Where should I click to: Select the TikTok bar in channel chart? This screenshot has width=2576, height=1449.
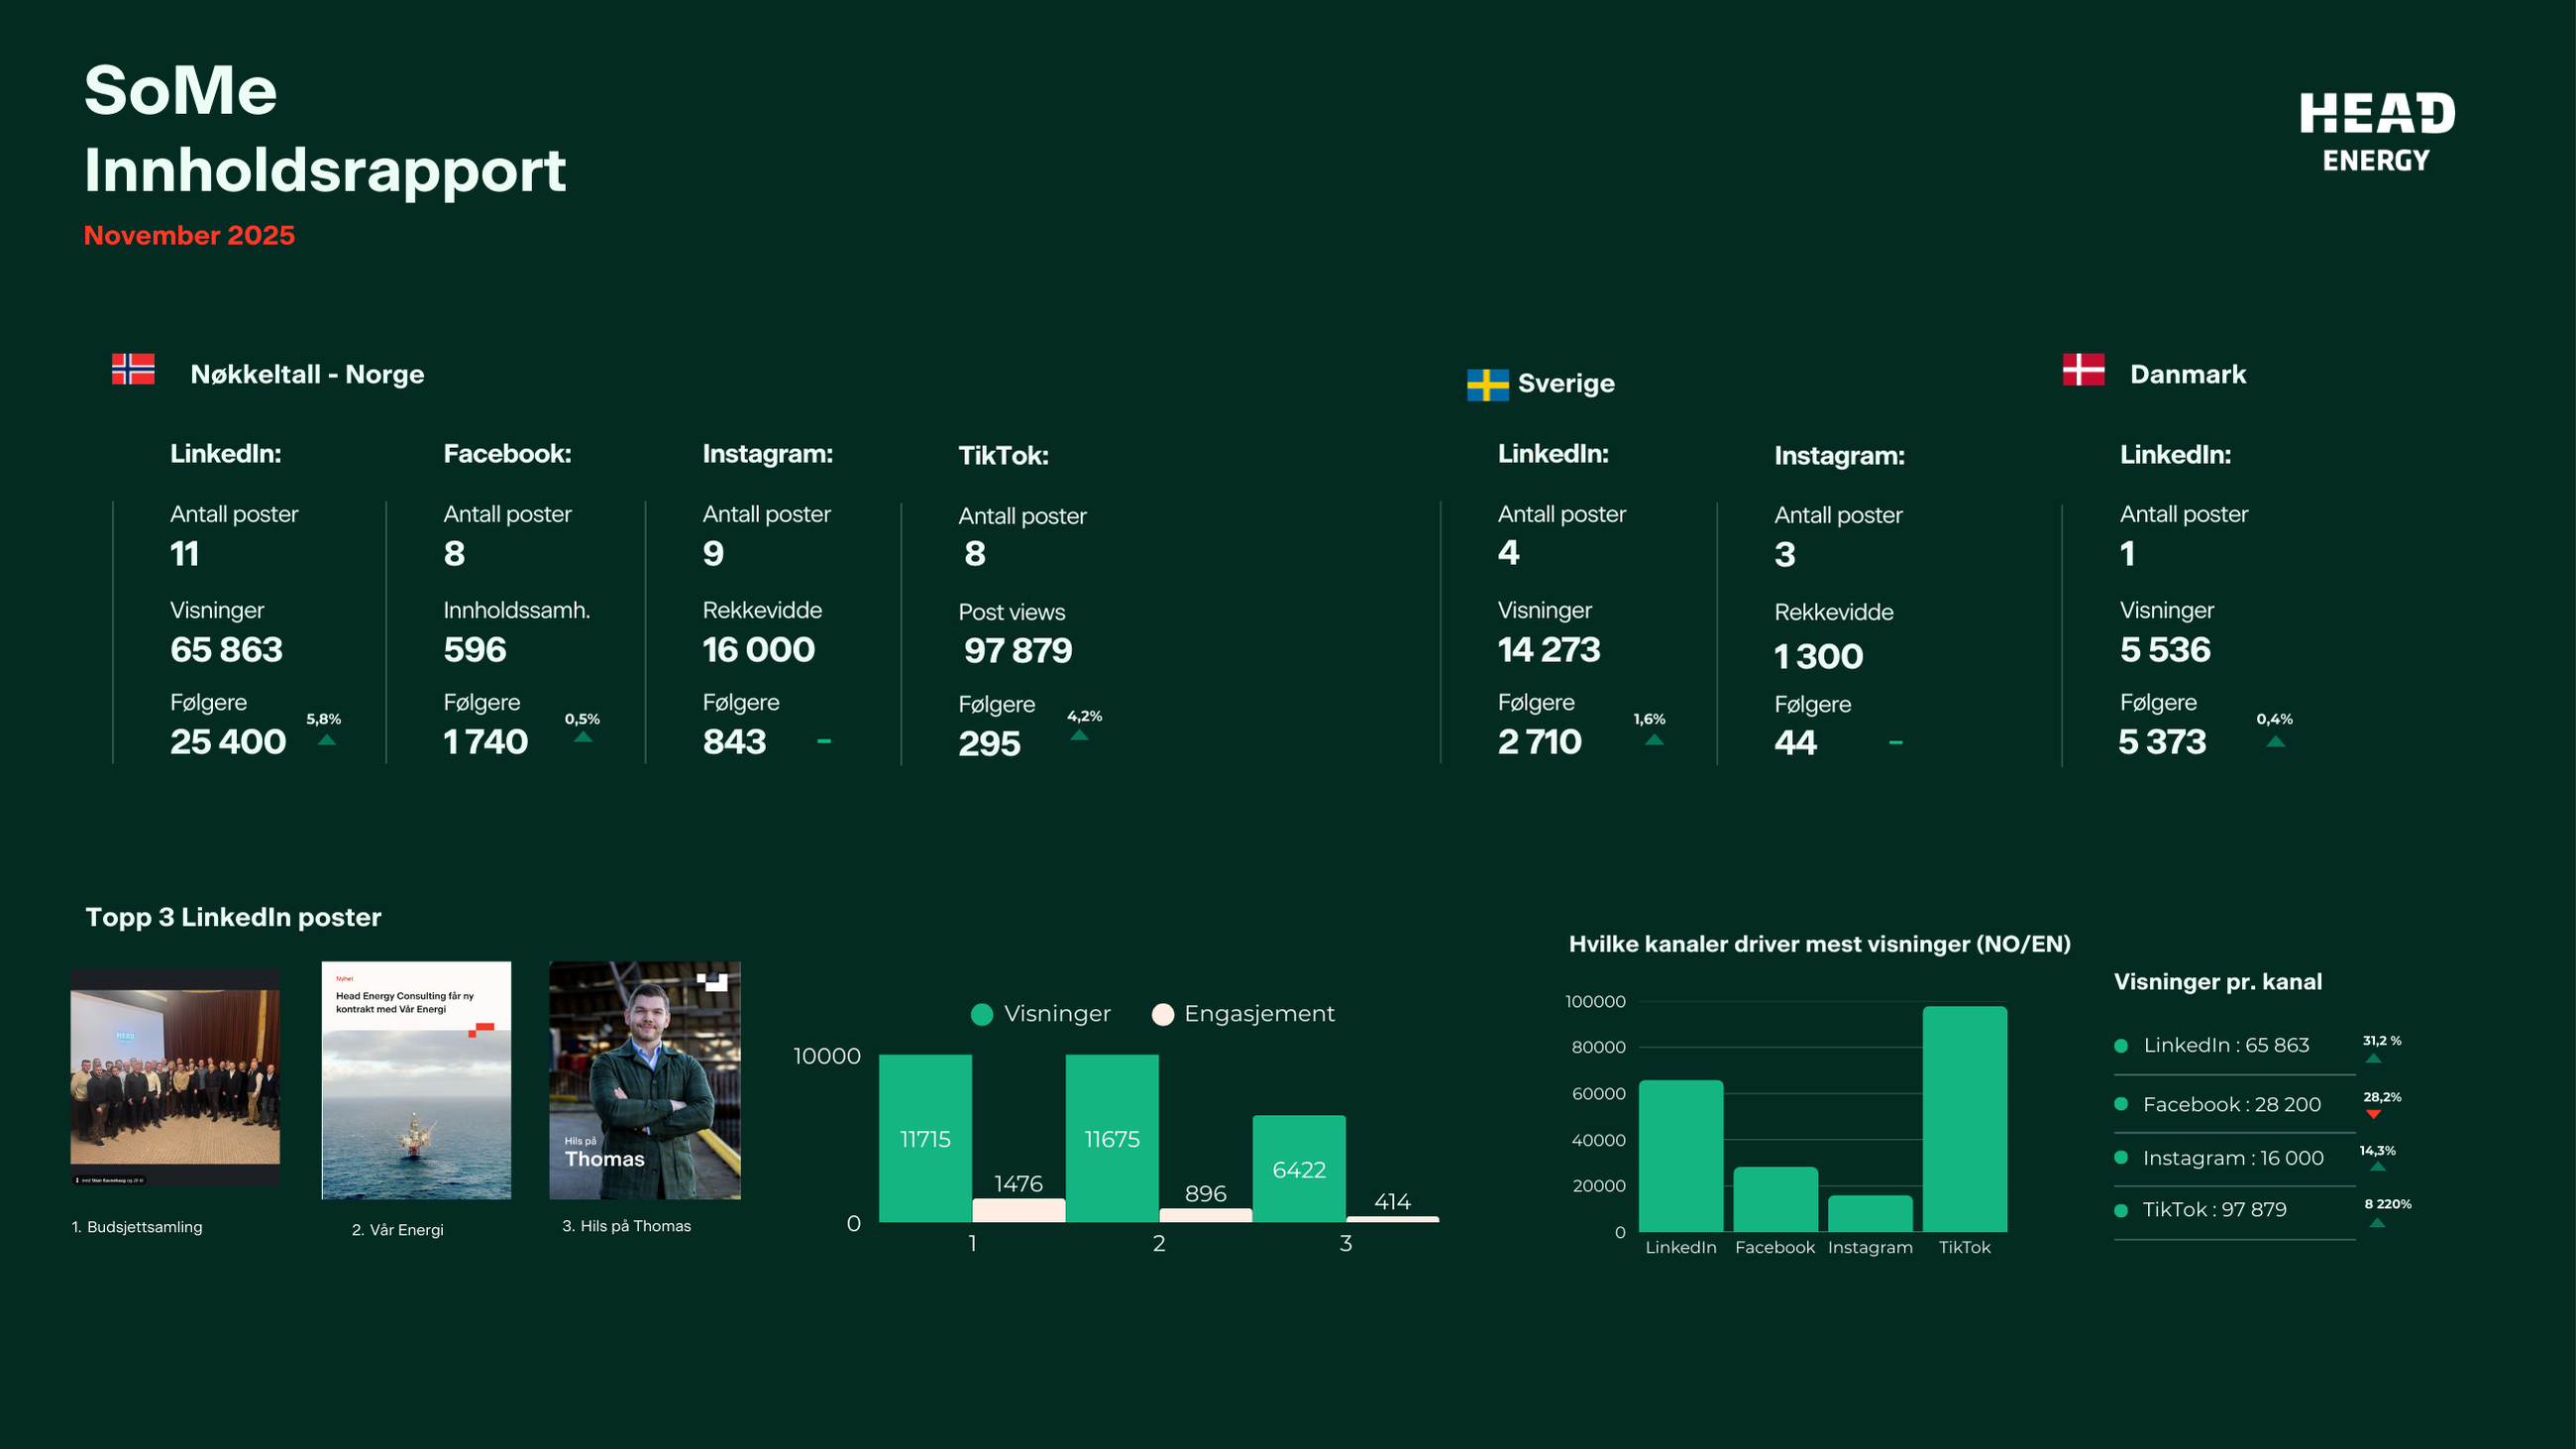pos(1964,1118)
